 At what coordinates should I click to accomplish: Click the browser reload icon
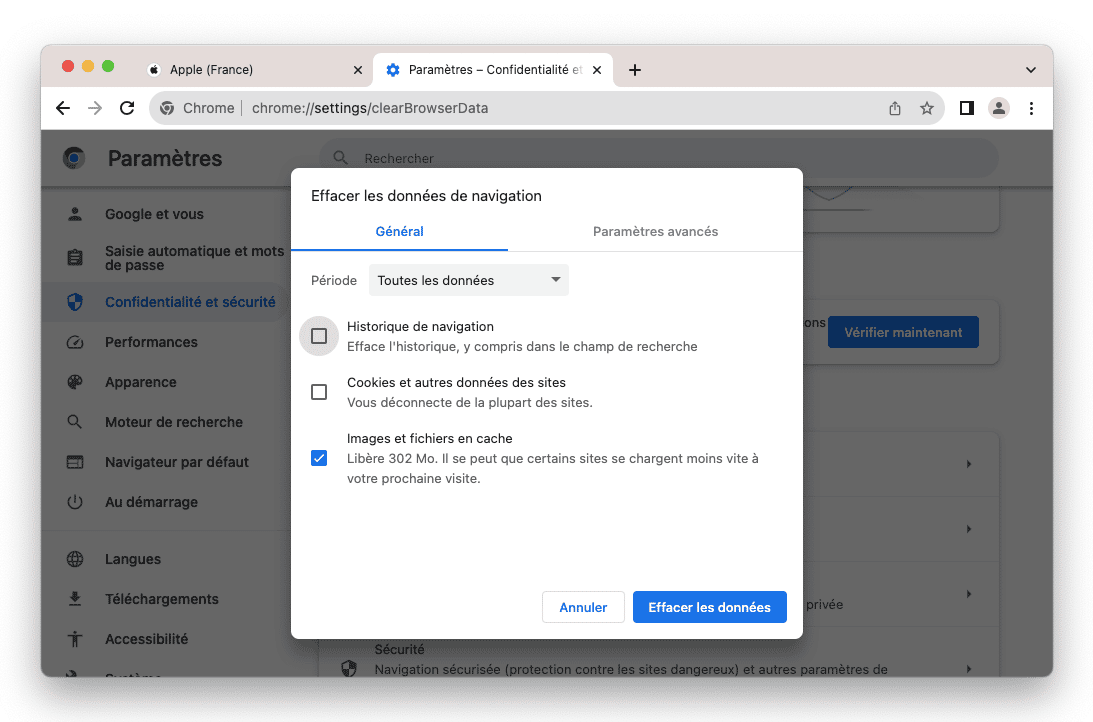127,108
